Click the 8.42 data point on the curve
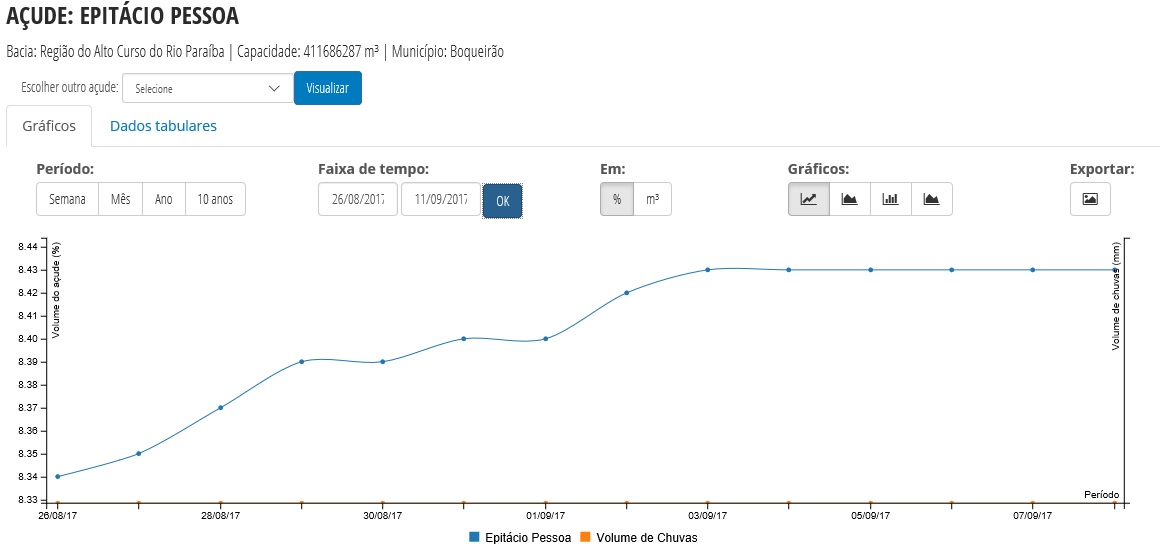 point(627,292)
